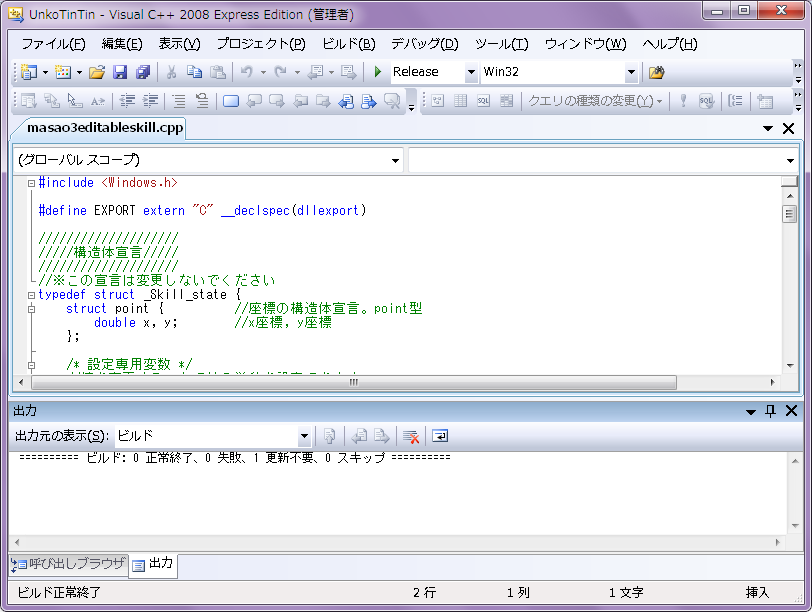
Task: Collapse the struct point outline box
Action: (32, 309)
